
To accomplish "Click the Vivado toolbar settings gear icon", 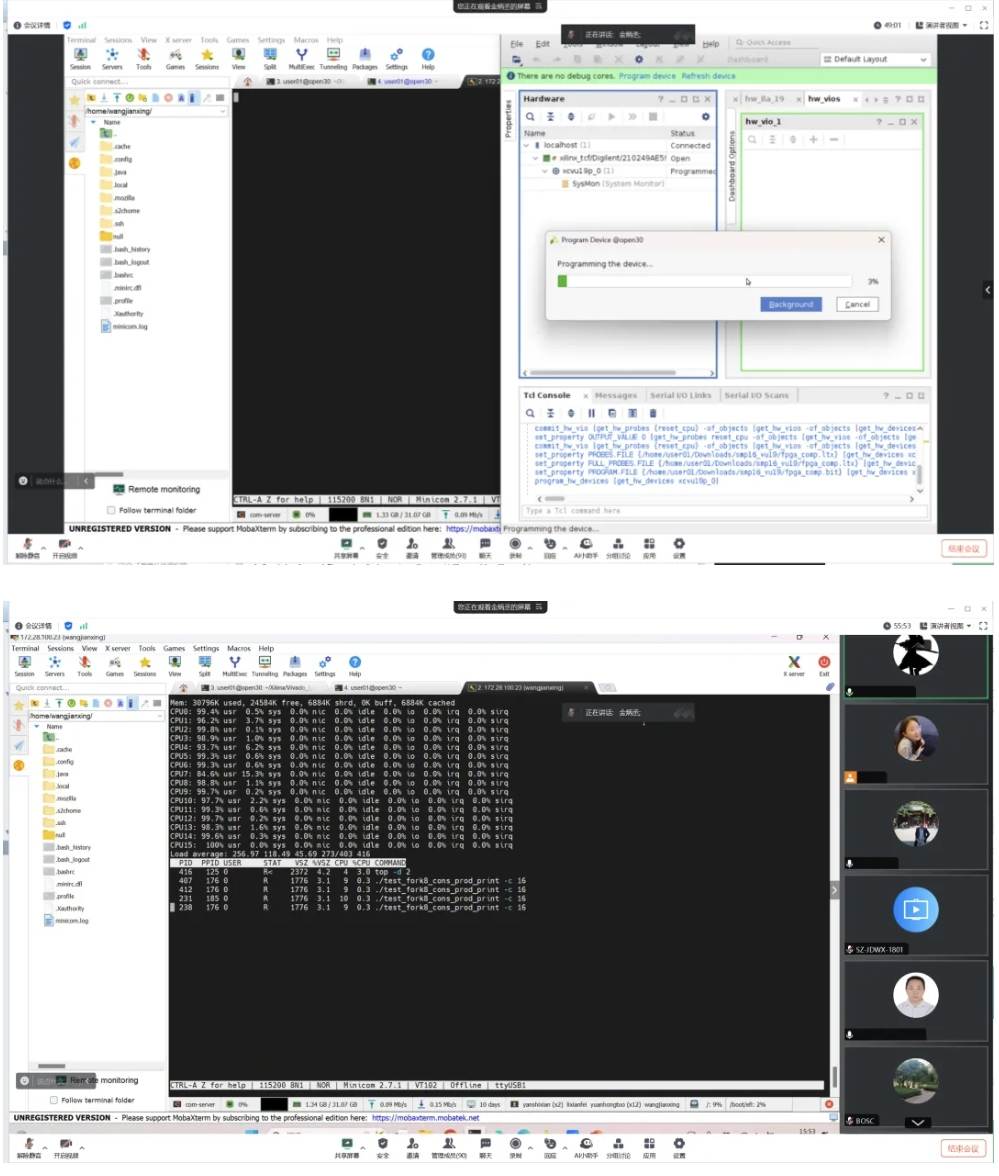I will (638, 59).
